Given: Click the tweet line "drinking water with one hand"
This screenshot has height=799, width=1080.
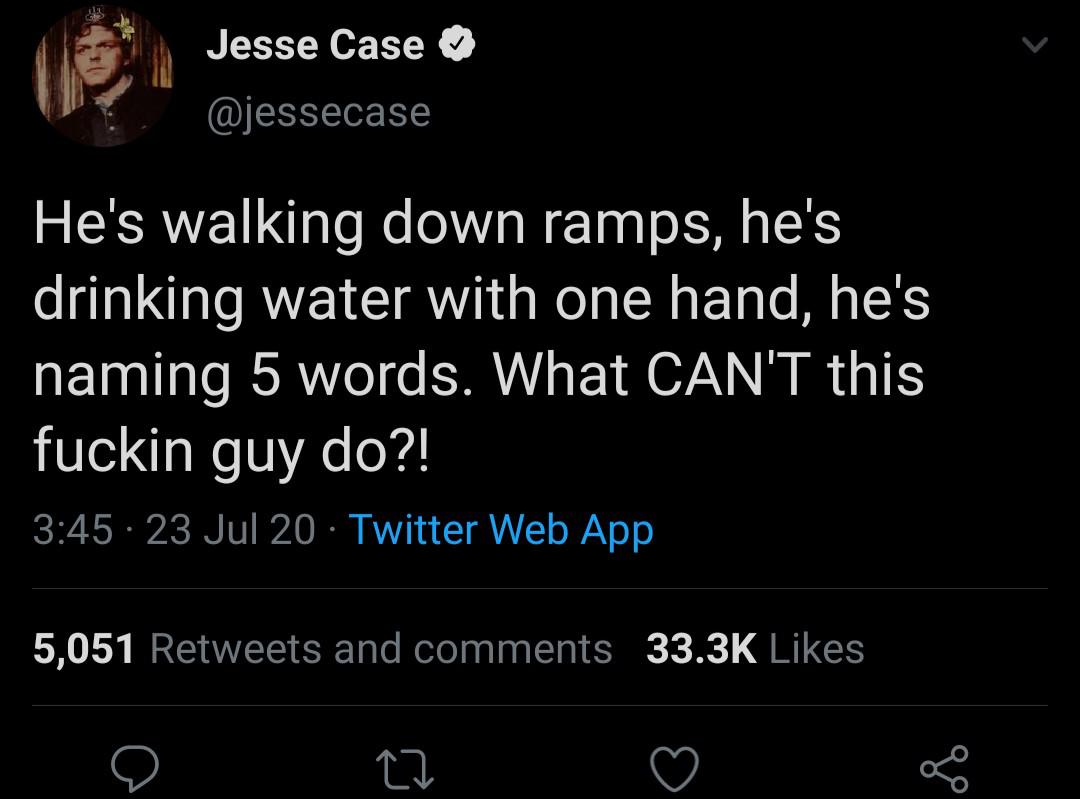Looking at the screenshot, I should click(481, 300).
